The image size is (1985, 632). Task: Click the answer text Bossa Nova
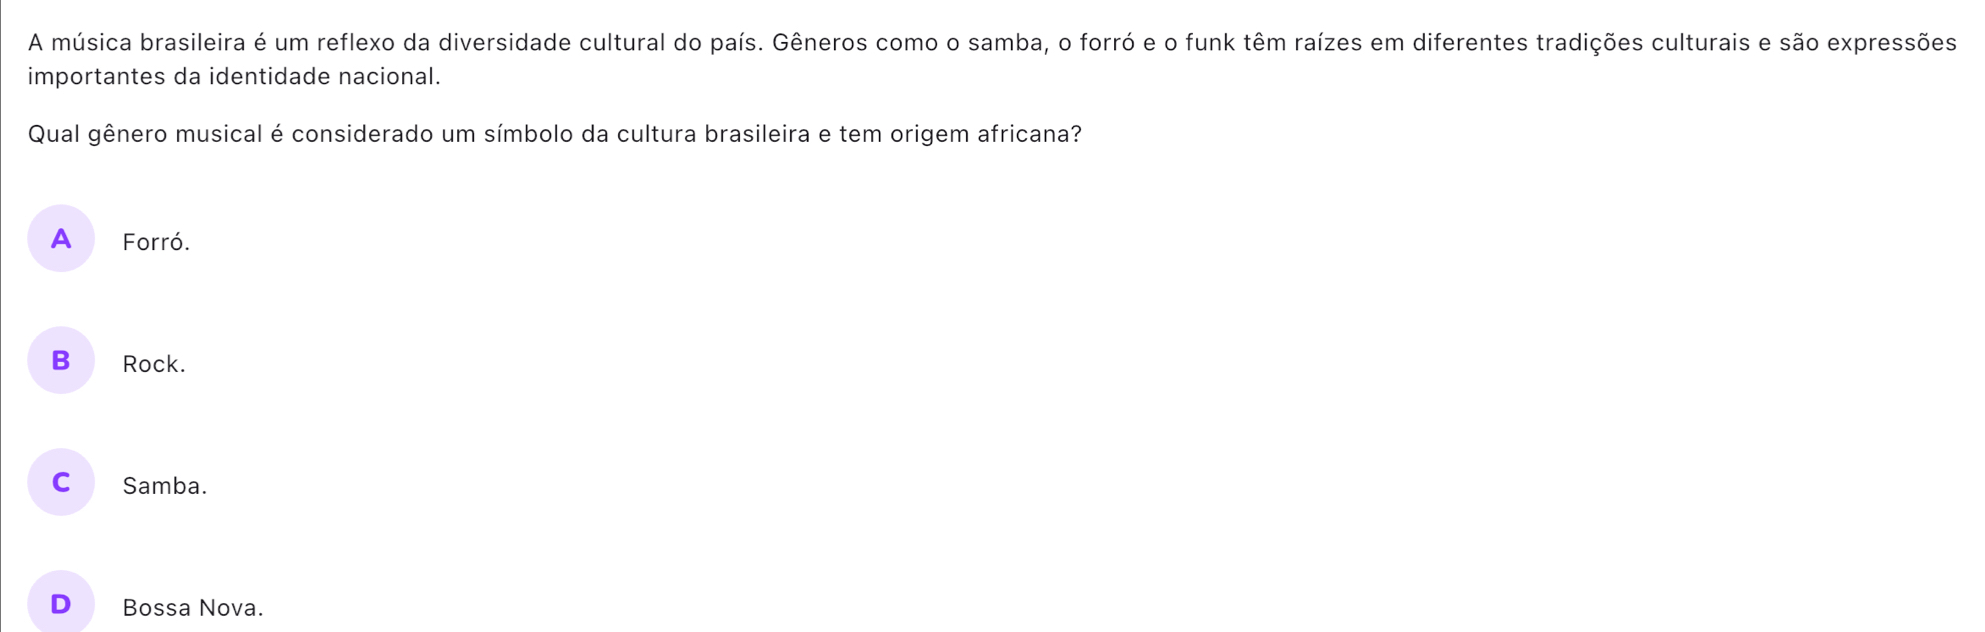[193, 608]
